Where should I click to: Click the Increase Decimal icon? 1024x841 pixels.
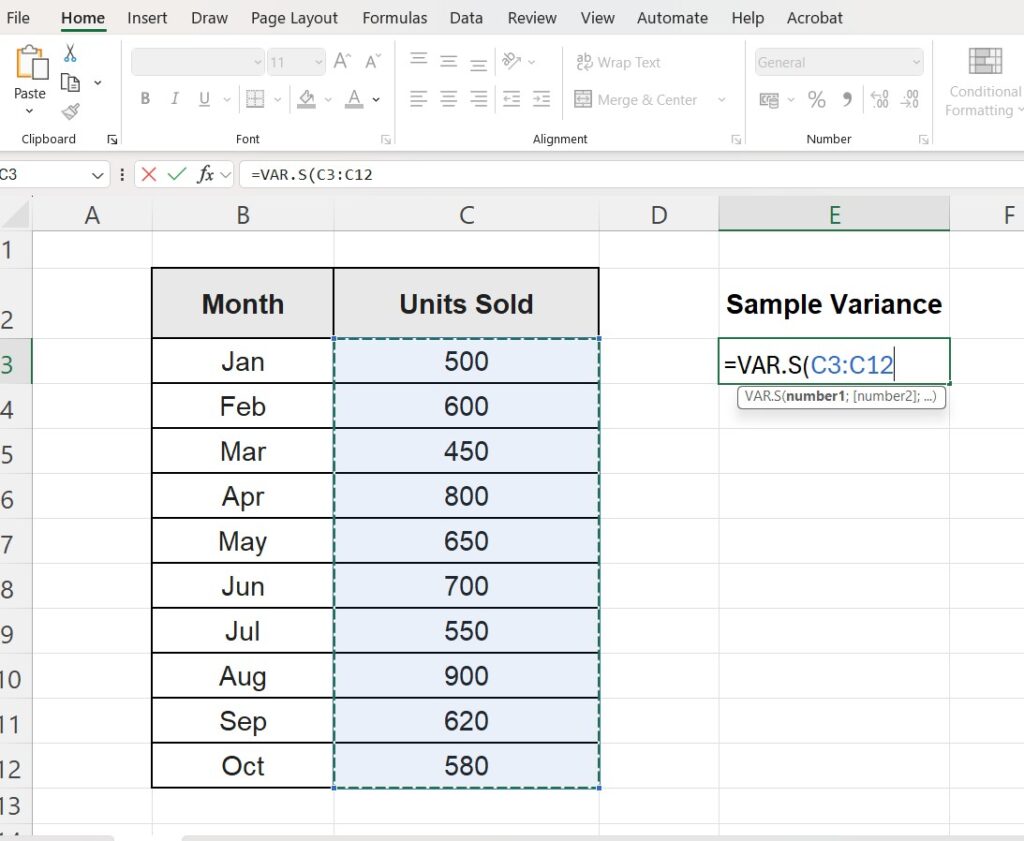880,99
